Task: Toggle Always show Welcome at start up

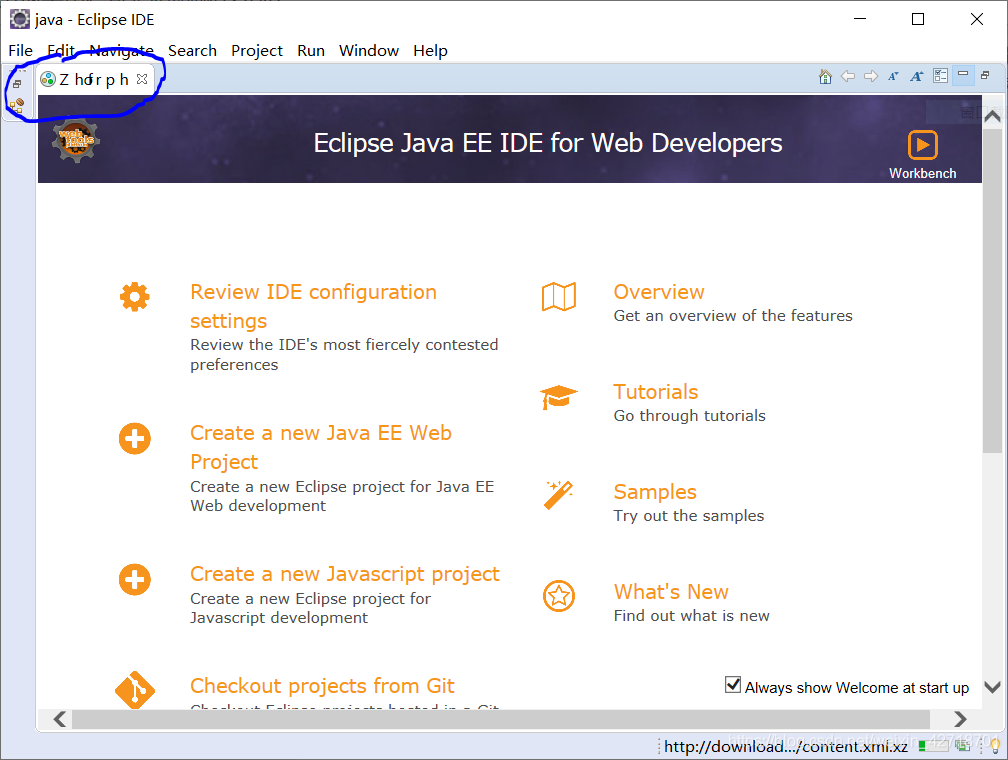Action: tap(732, 685)
